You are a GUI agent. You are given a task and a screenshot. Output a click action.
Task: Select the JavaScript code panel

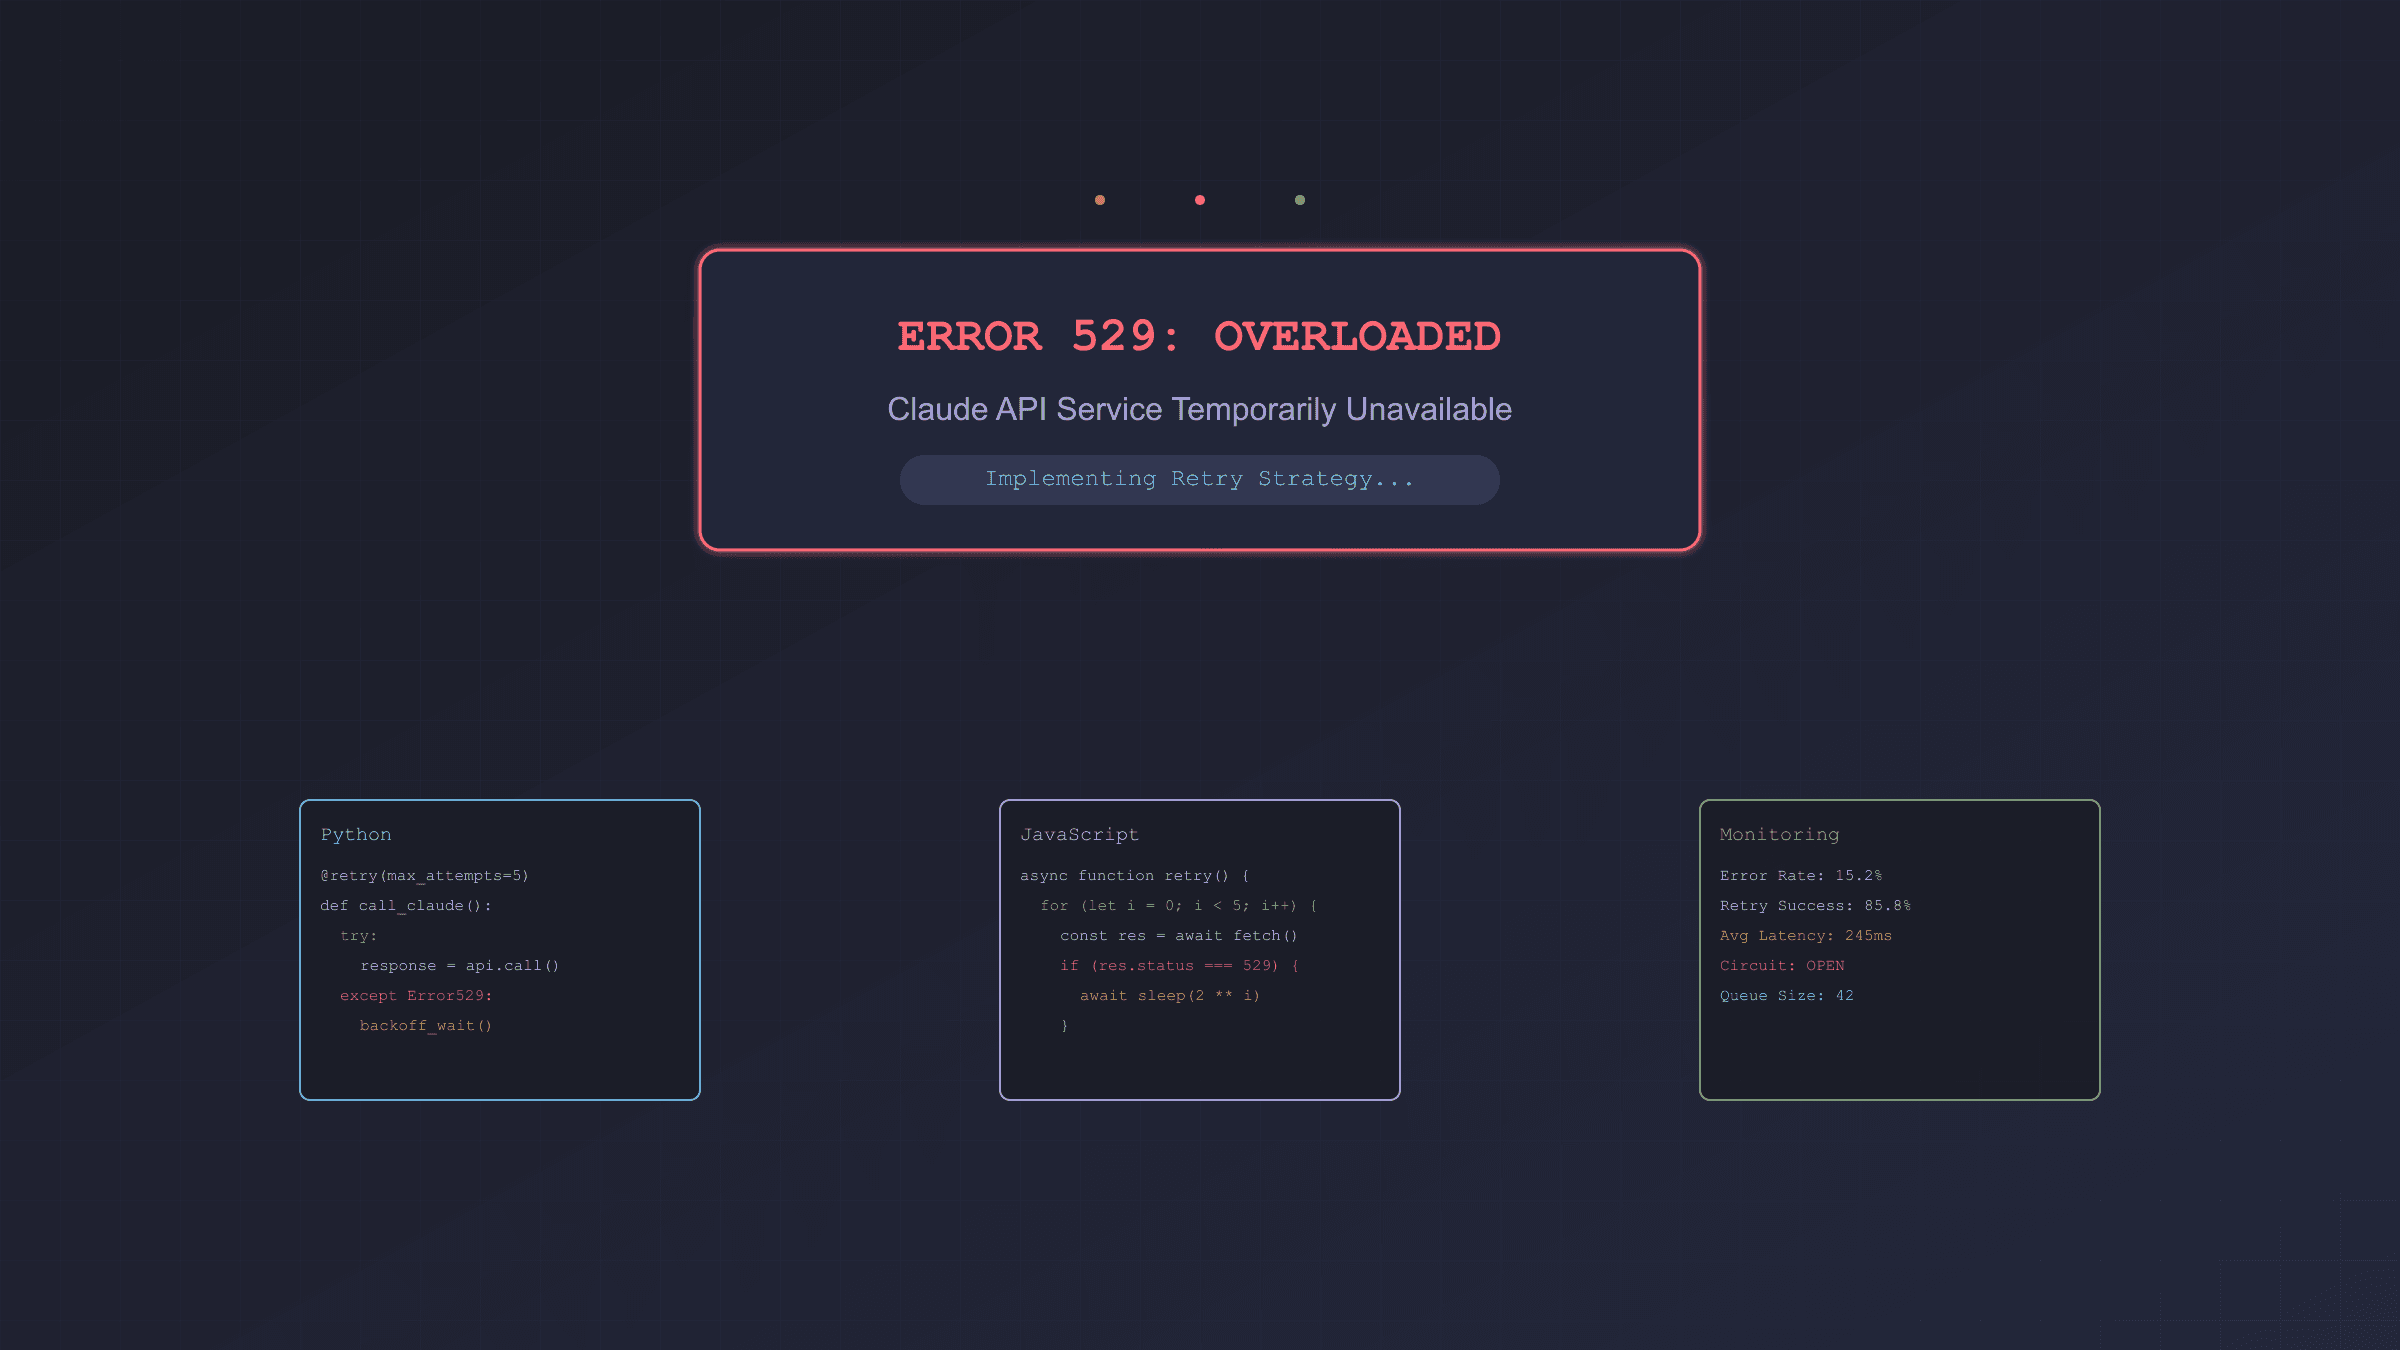click(1200, 948)
